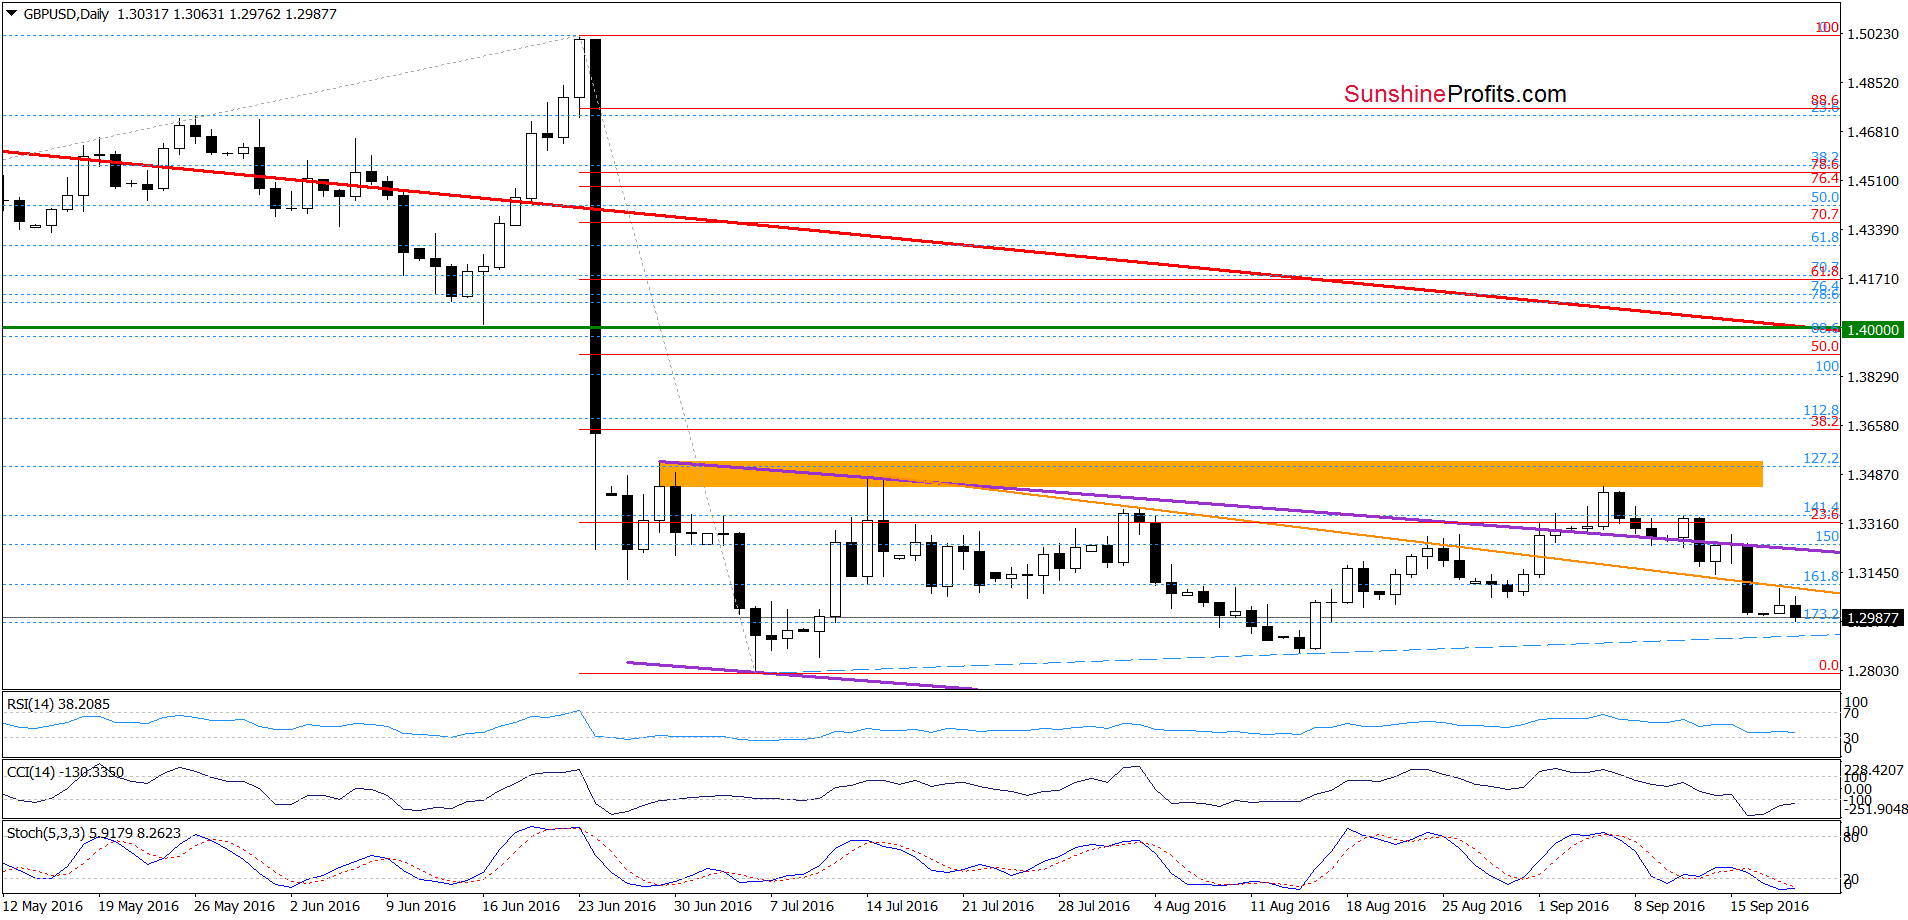The width and height of the screenshot is (1908, 920).
Task: Click the 1 Sep 2016 date label
Action: tap(1574, 906)
